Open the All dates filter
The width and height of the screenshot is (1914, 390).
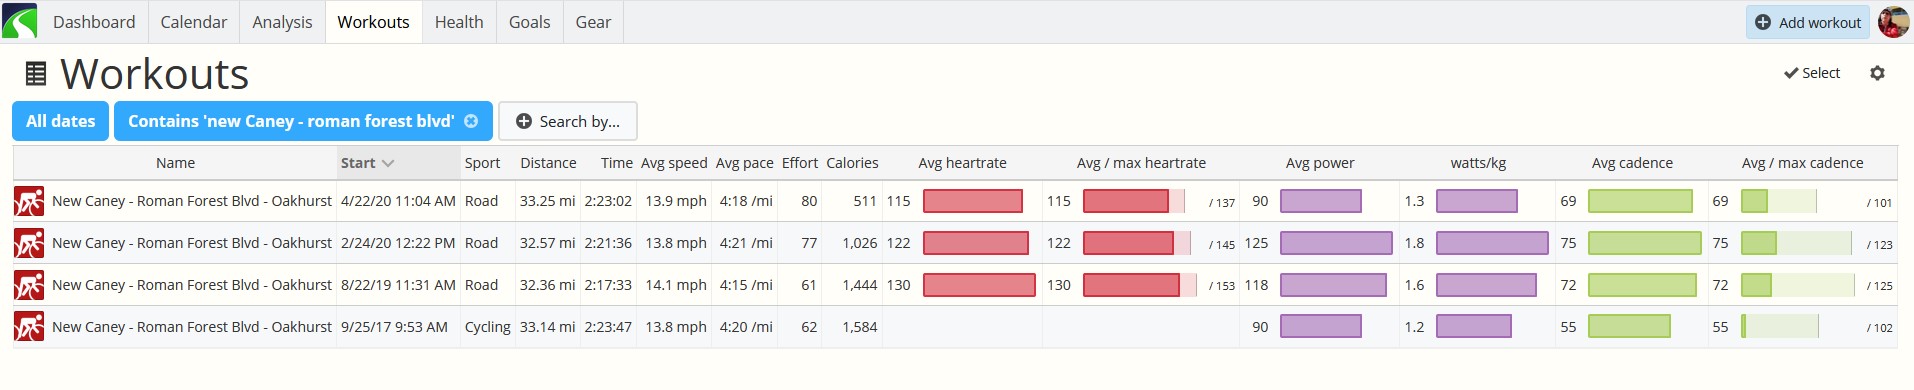[61, 121]
